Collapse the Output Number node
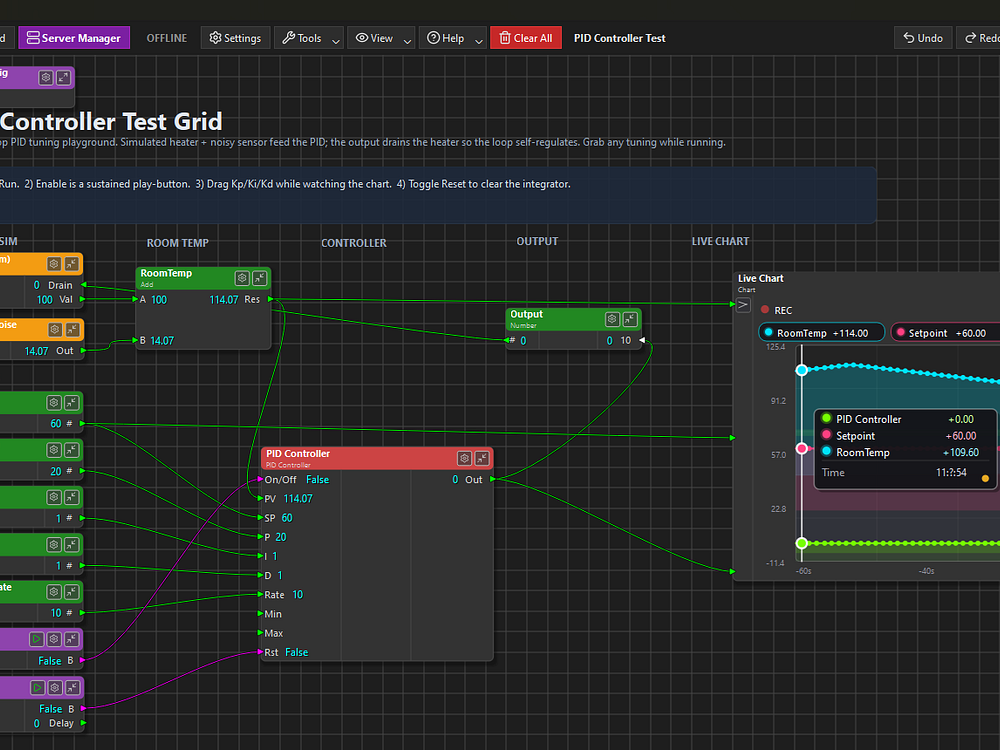This screenshot has width=1000, height=750. pyautogui.click(x=629, y=319)
